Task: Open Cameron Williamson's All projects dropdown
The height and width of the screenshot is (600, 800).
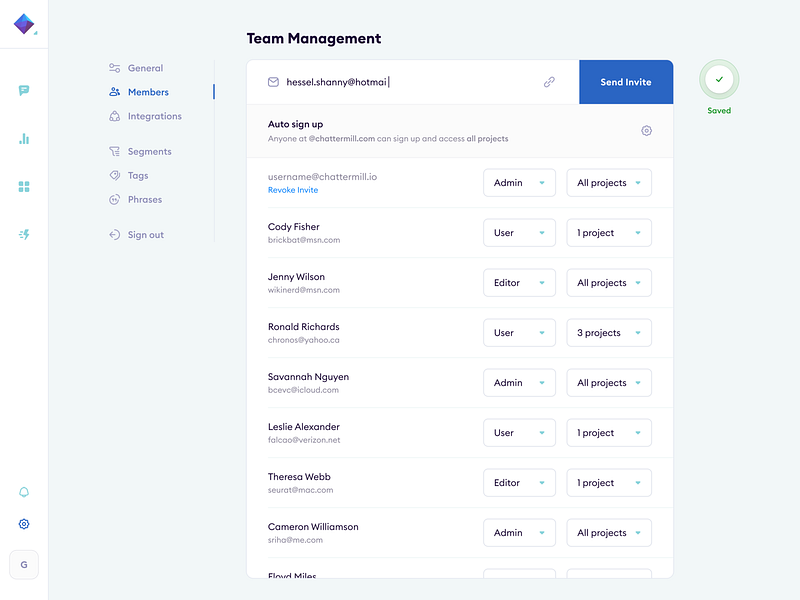Action: tap(609, 533)
